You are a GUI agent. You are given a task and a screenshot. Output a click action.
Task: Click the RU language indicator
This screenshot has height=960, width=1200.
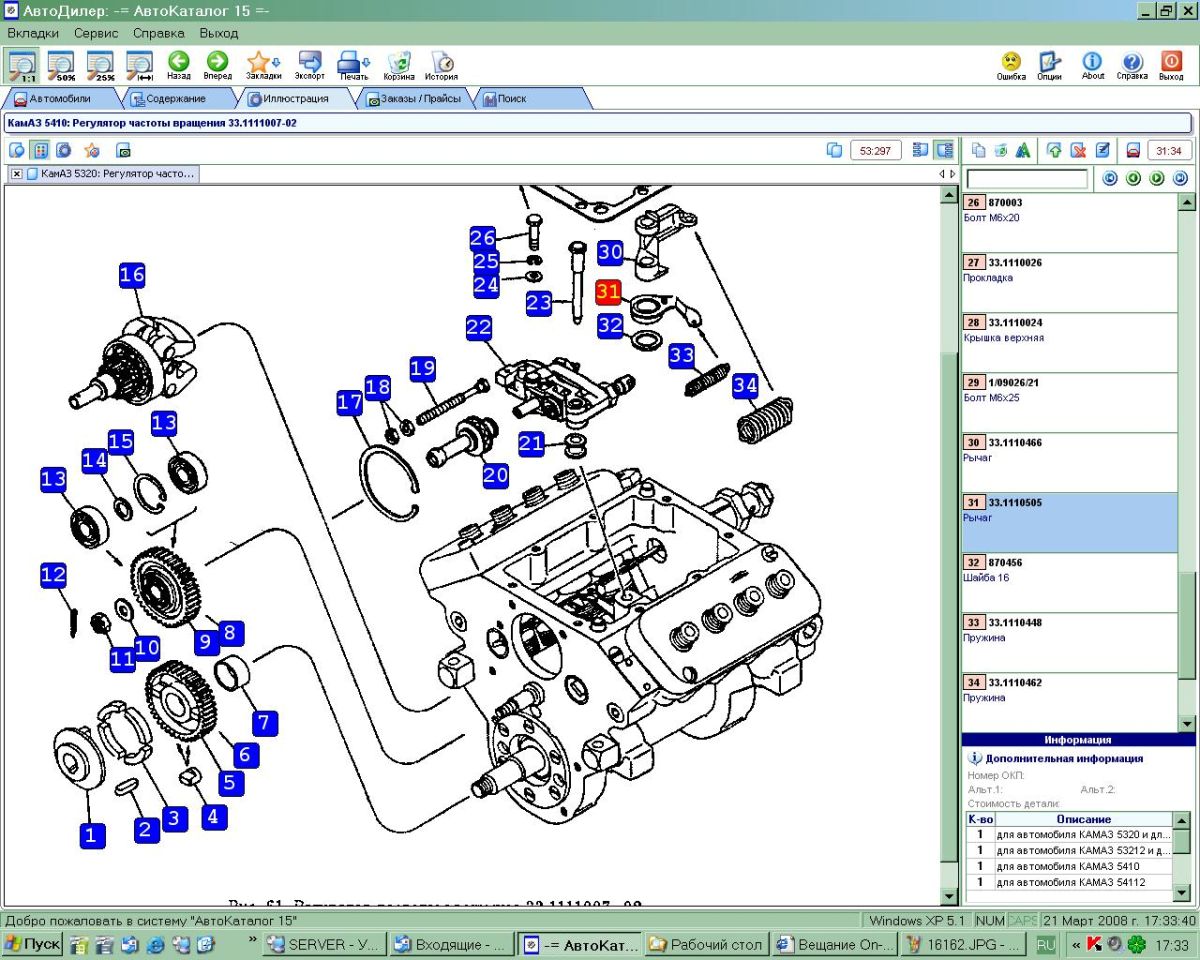[x=1045, y=944]
